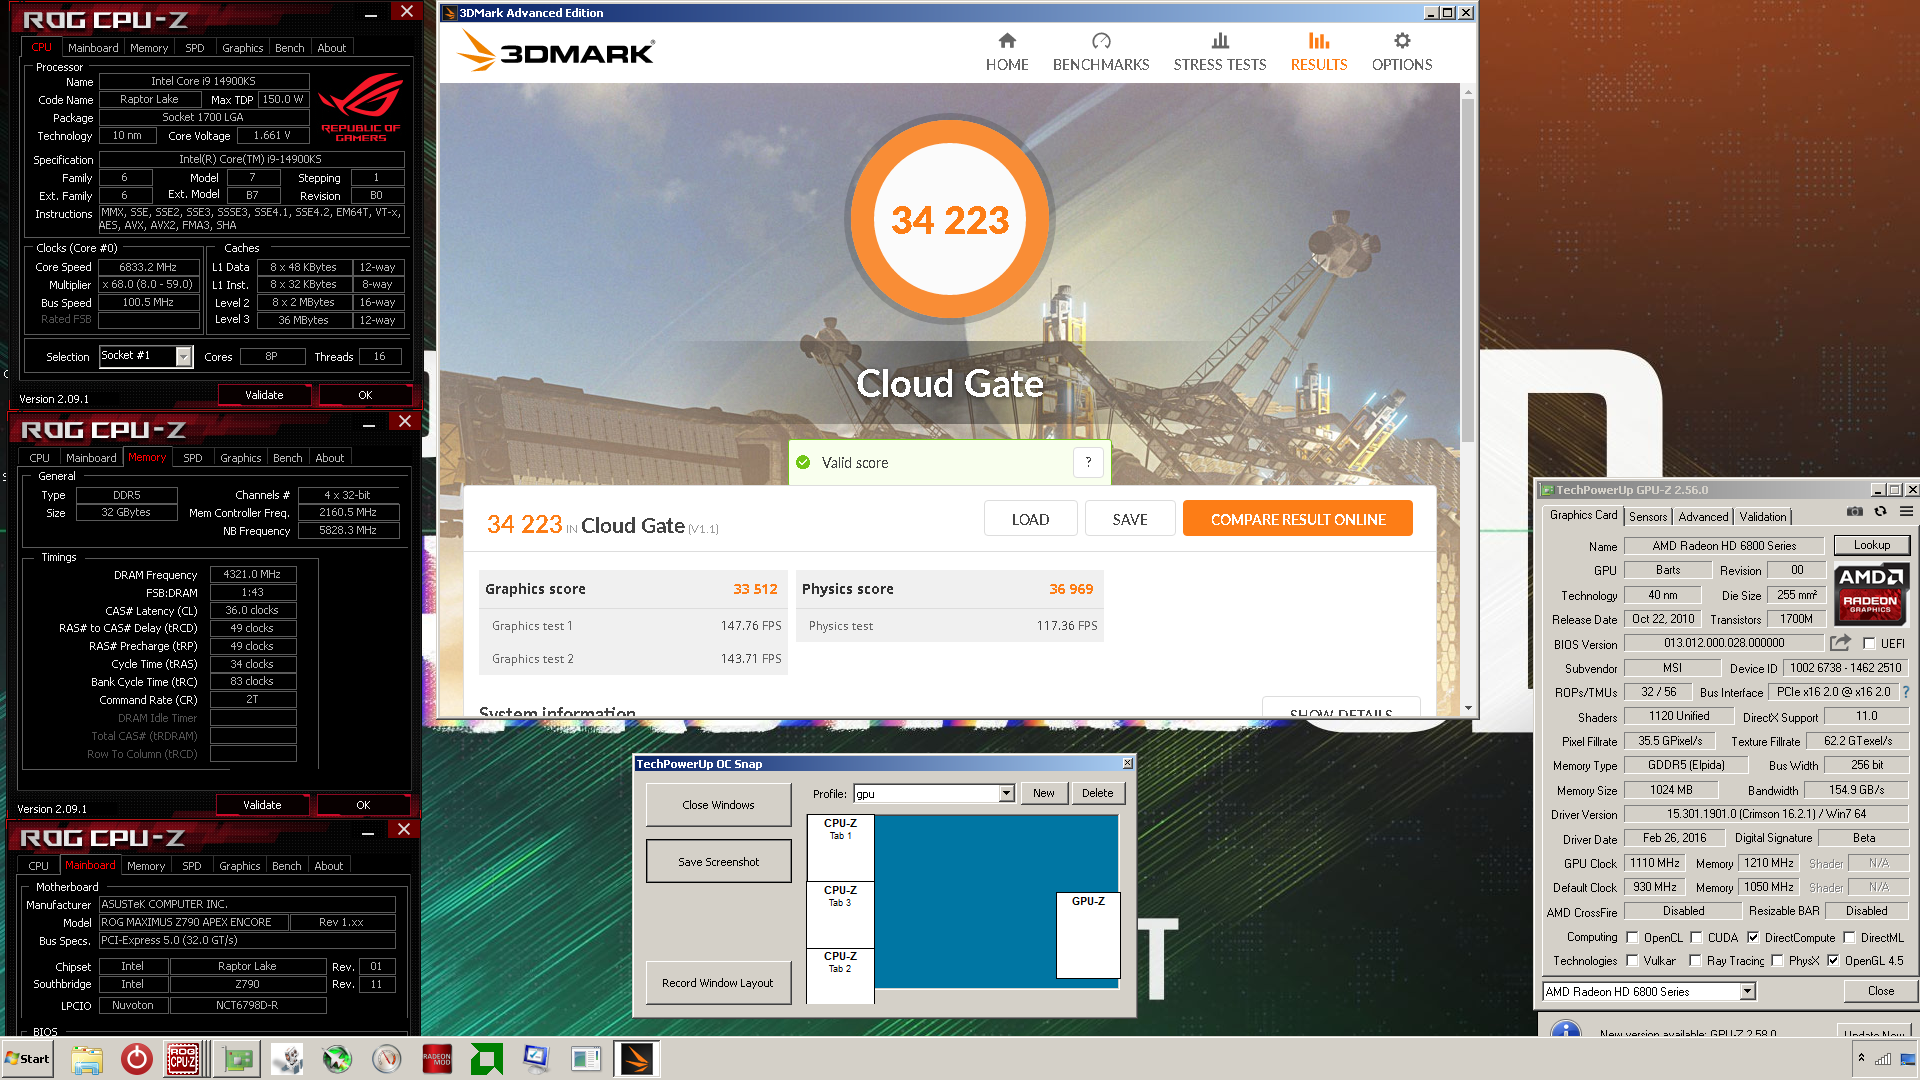This screenshot has width=1920, height=1080.
Task: Click the Bus Interface question mark icon
Action: 1905,692
